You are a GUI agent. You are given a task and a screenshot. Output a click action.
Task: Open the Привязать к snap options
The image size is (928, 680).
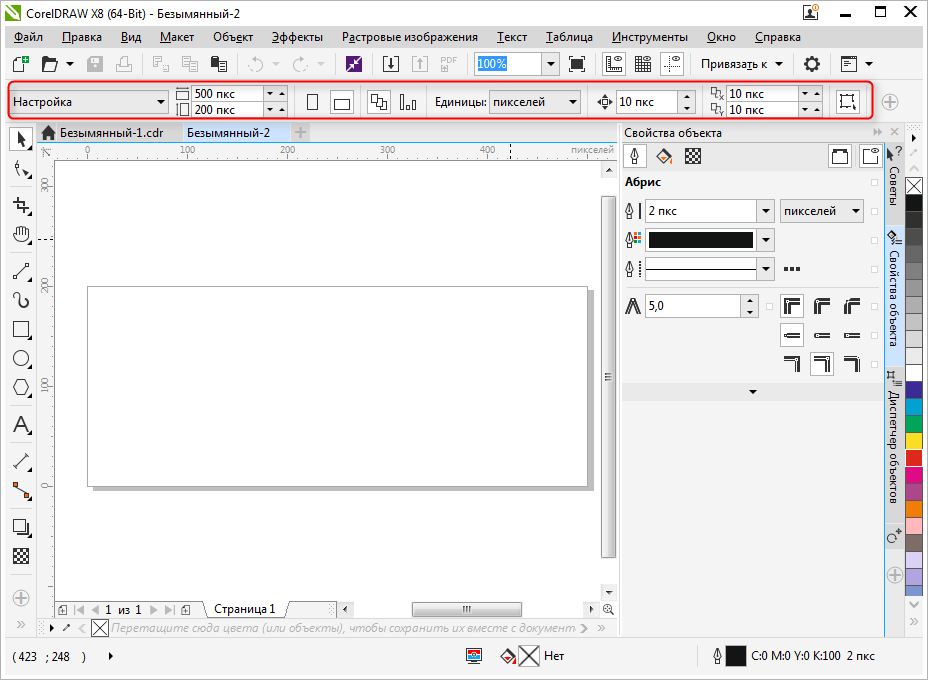(741, 64)
